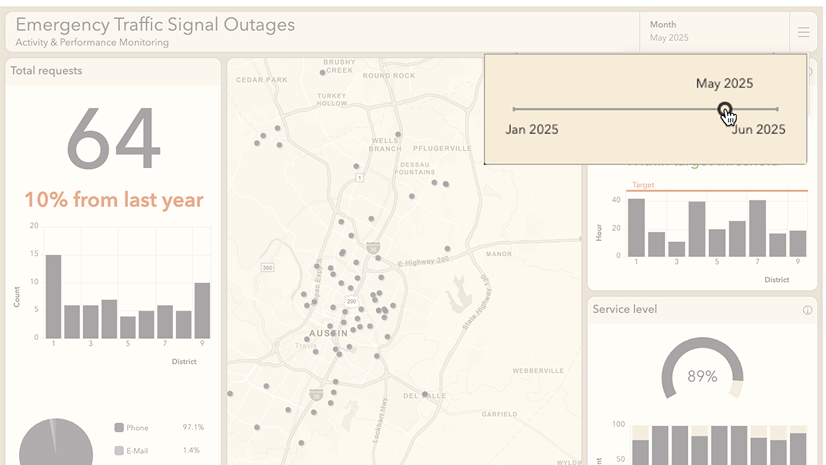Click the Interstate 35 shield near Manor highway
826x465 pixels.
click(372, 247)
